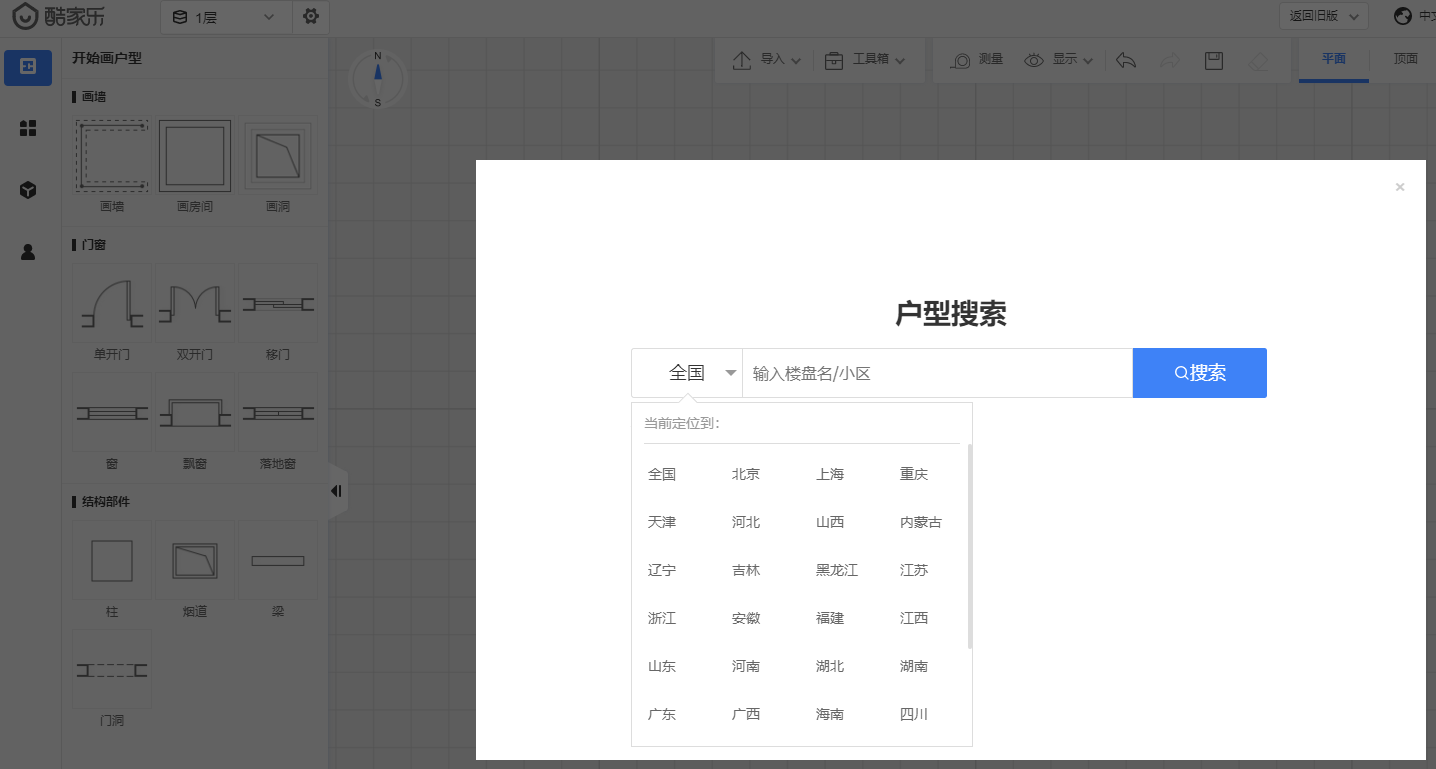Image resolution: width=1436 pixels, height=769 pixels.
Task: Choose 北京 from the region list
Action: (x=746, y=474)
